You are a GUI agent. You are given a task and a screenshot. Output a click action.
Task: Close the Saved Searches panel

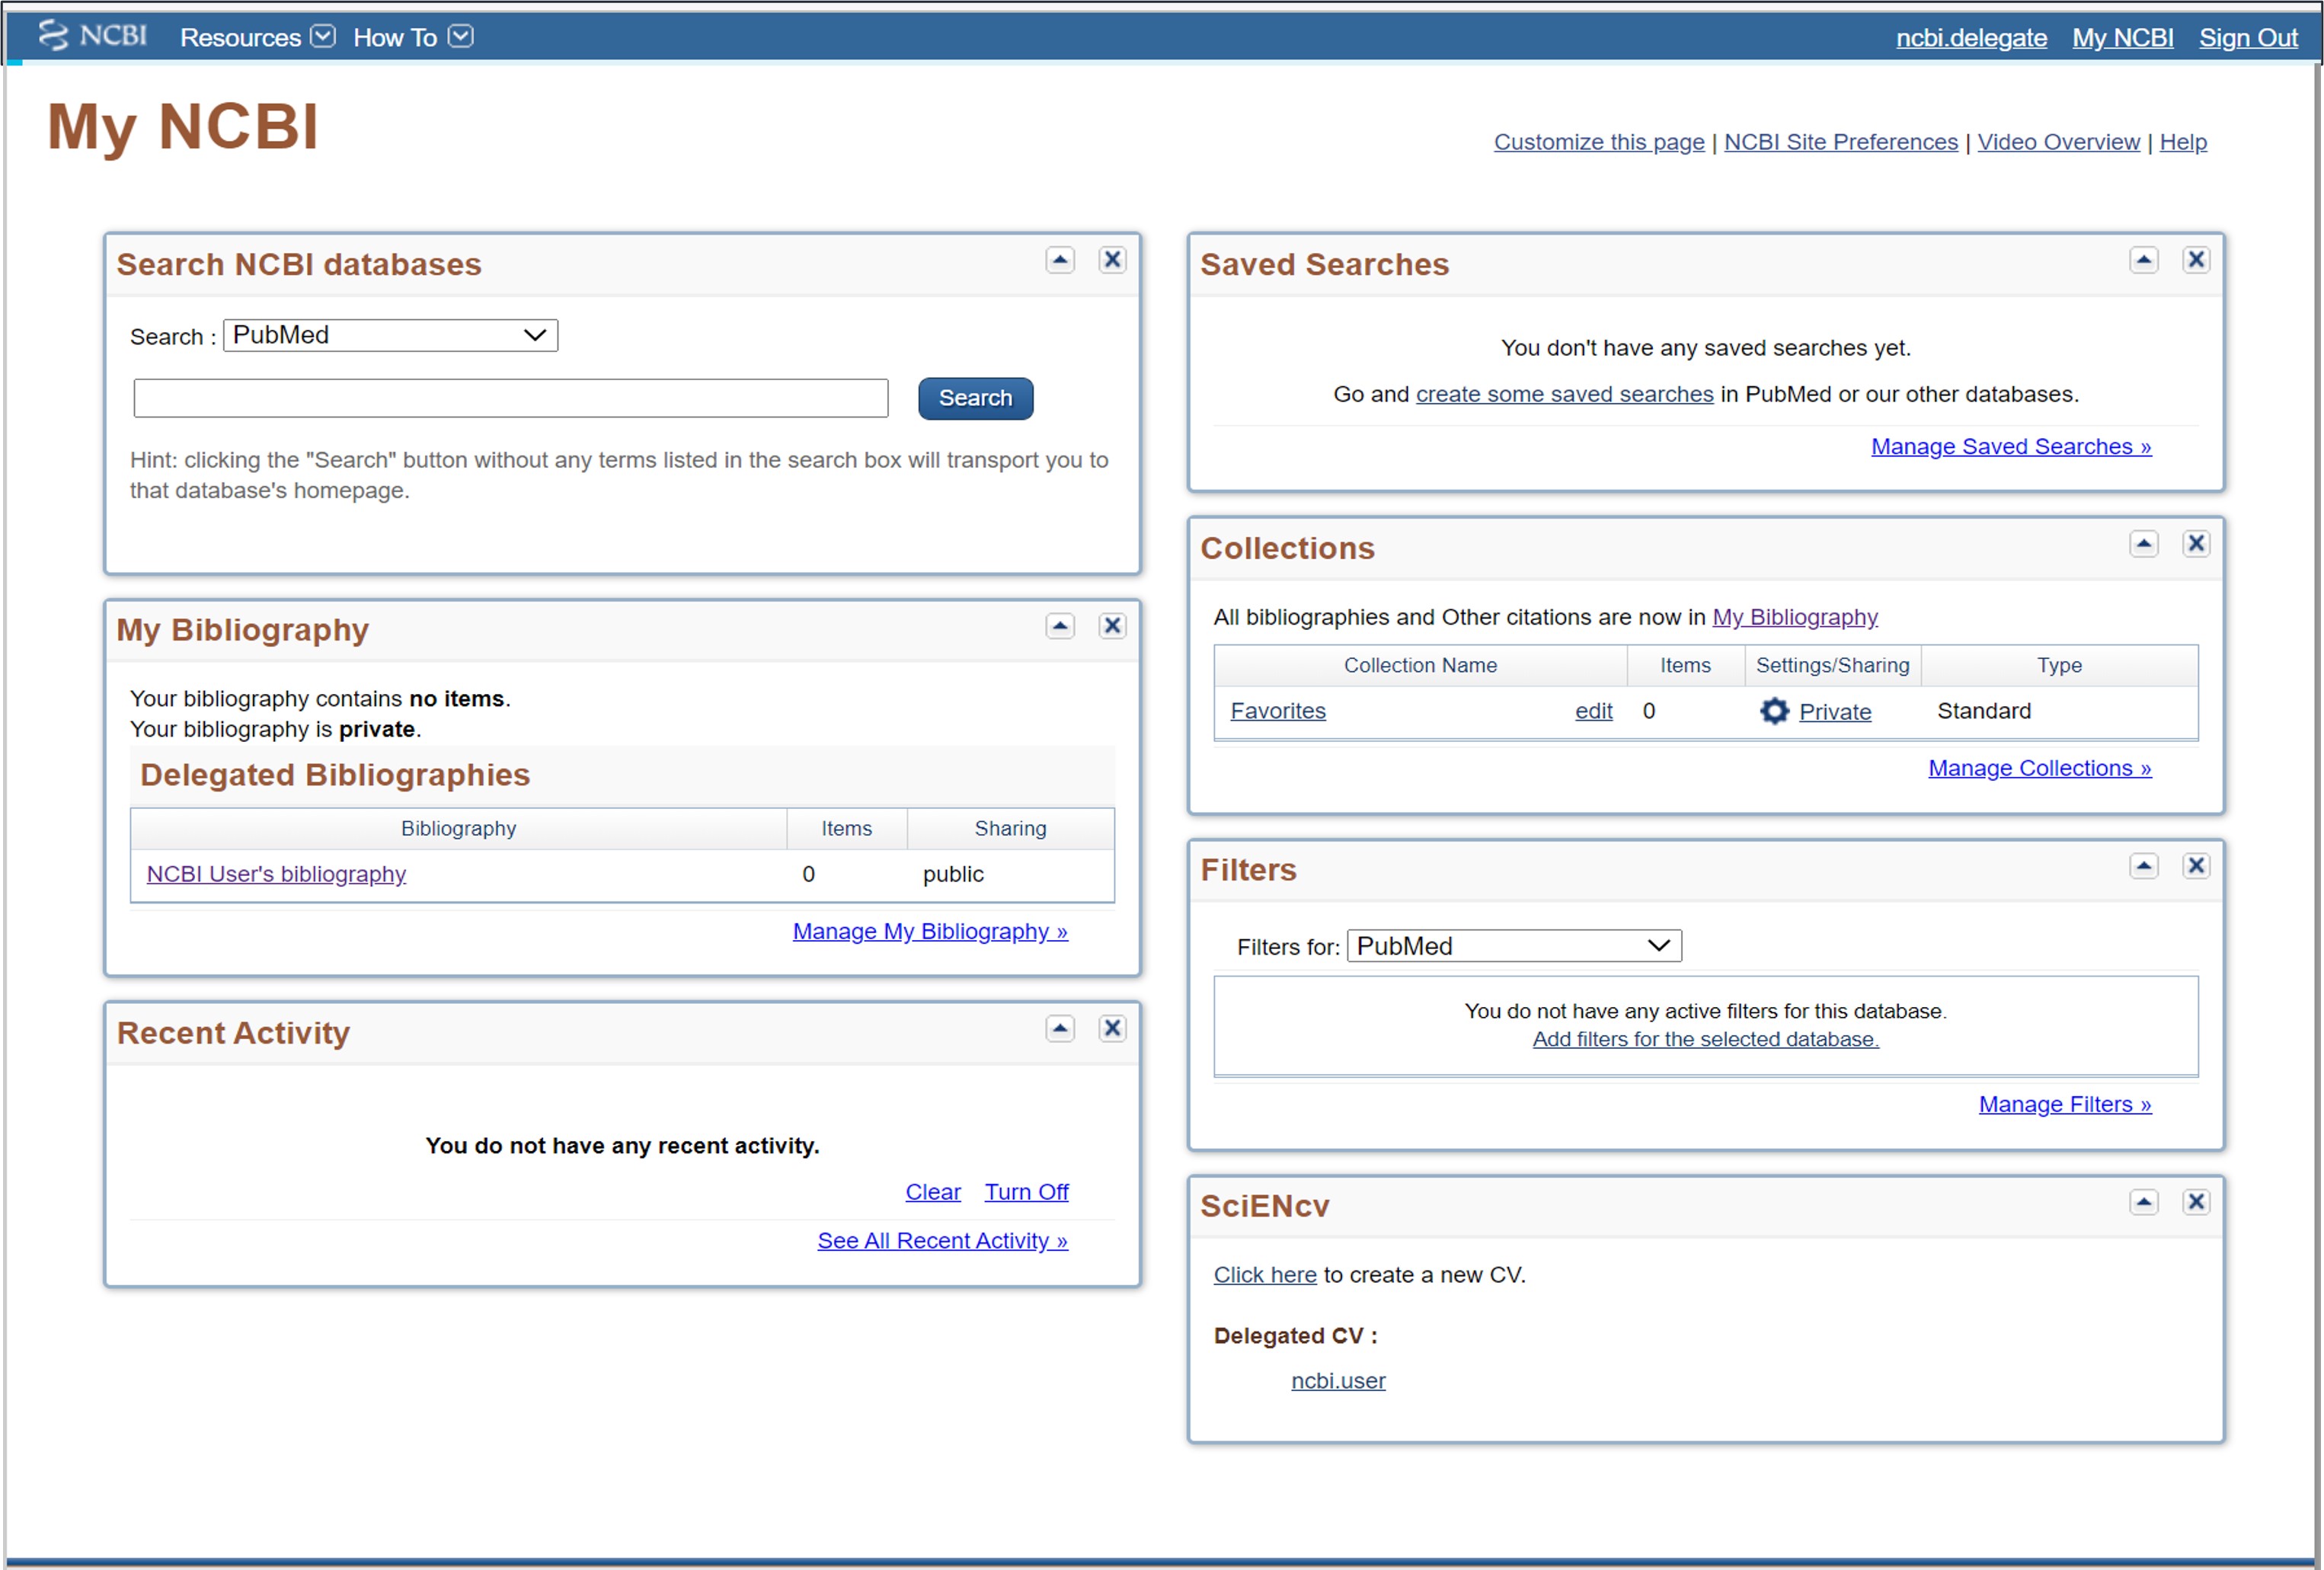pos(2196,260)
